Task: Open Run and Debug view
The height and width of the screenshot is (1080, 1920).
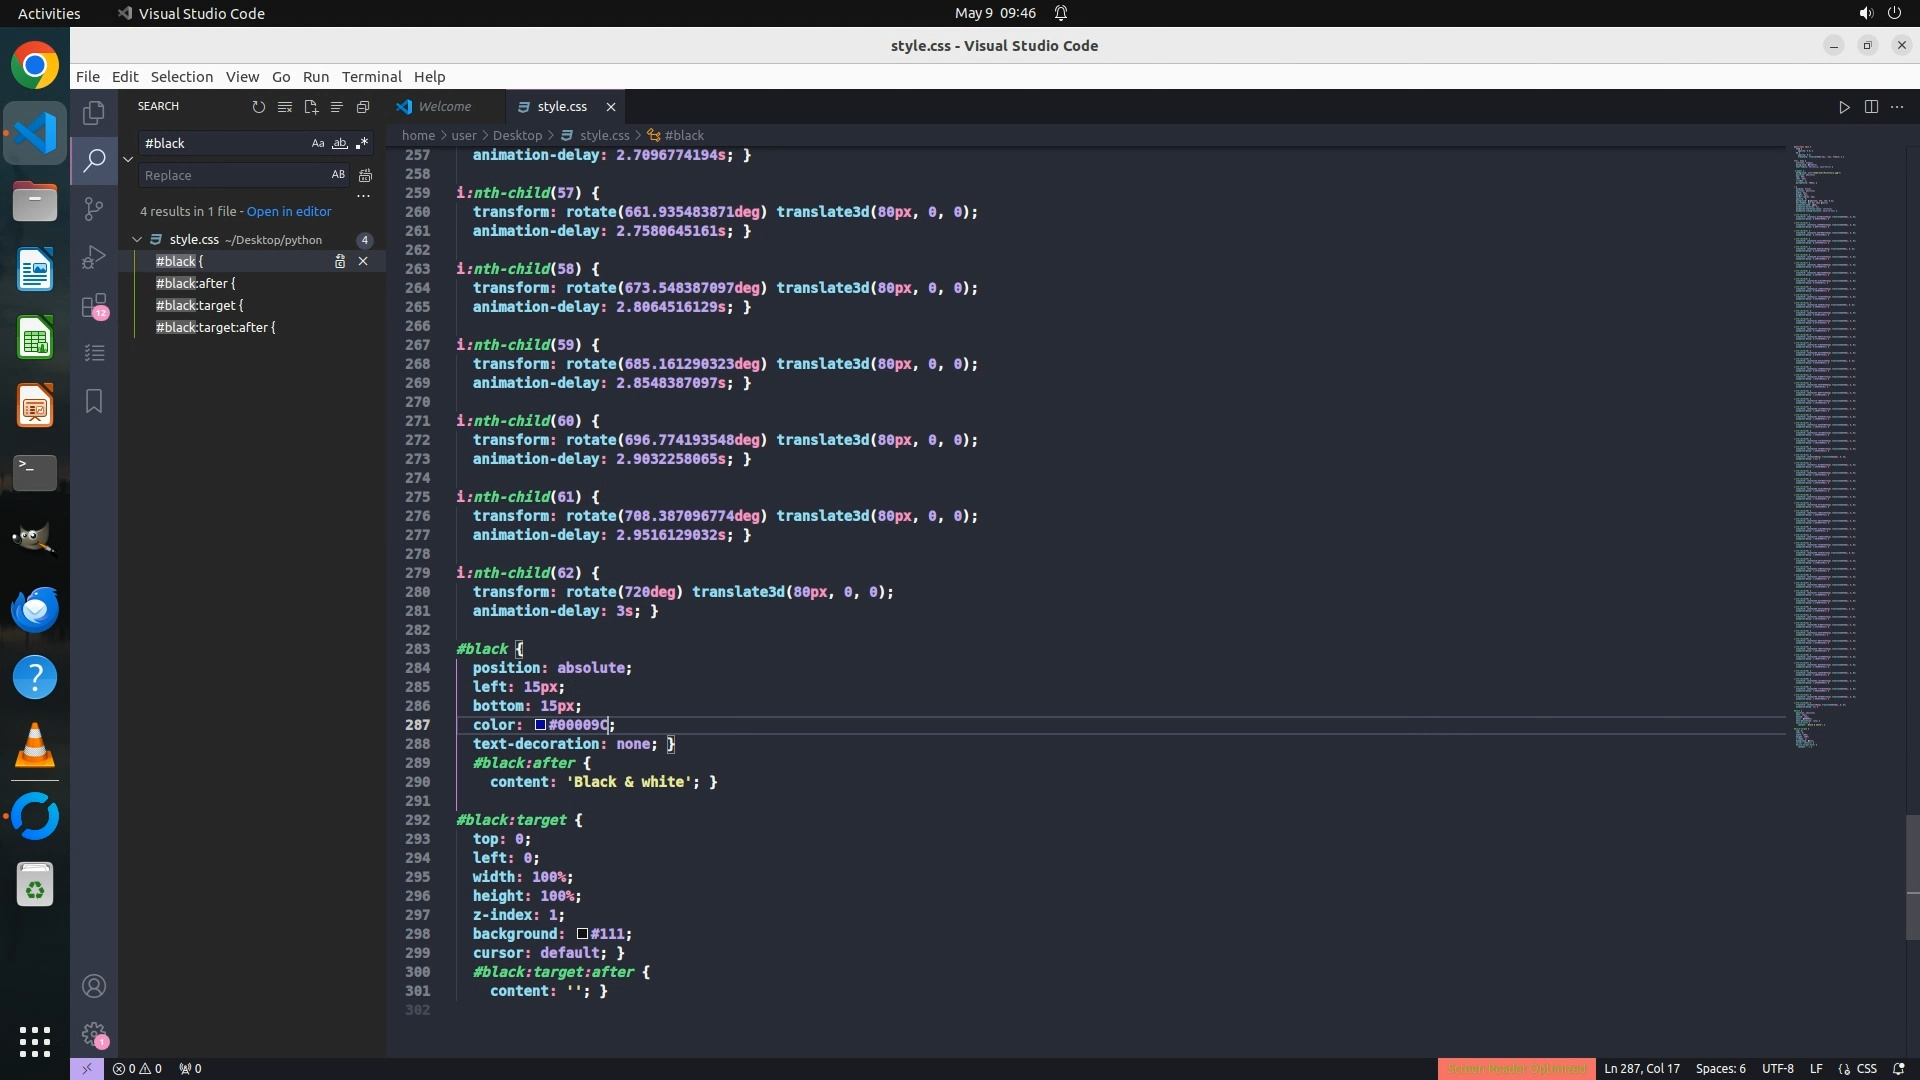Action: [94, 257]
